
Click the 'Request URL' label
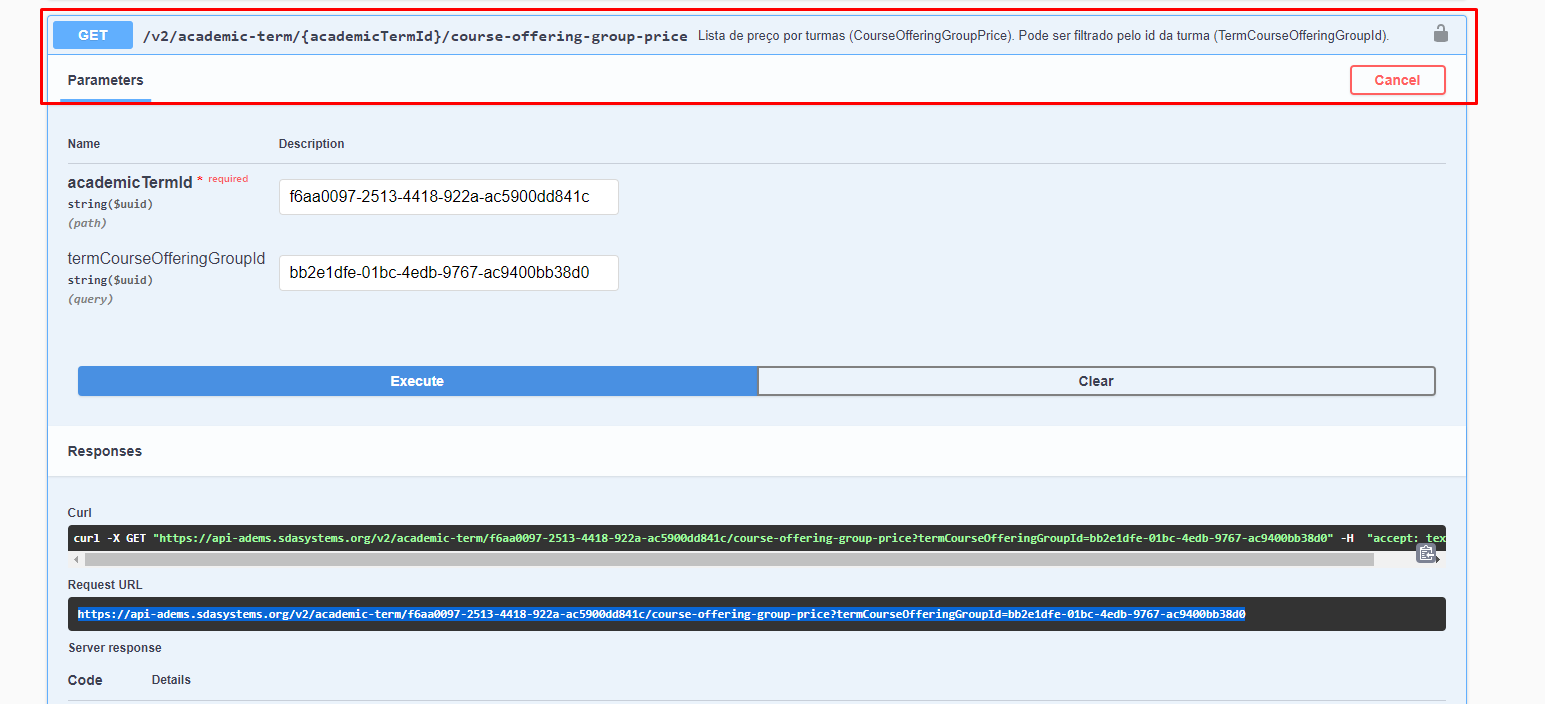[104, 585]
